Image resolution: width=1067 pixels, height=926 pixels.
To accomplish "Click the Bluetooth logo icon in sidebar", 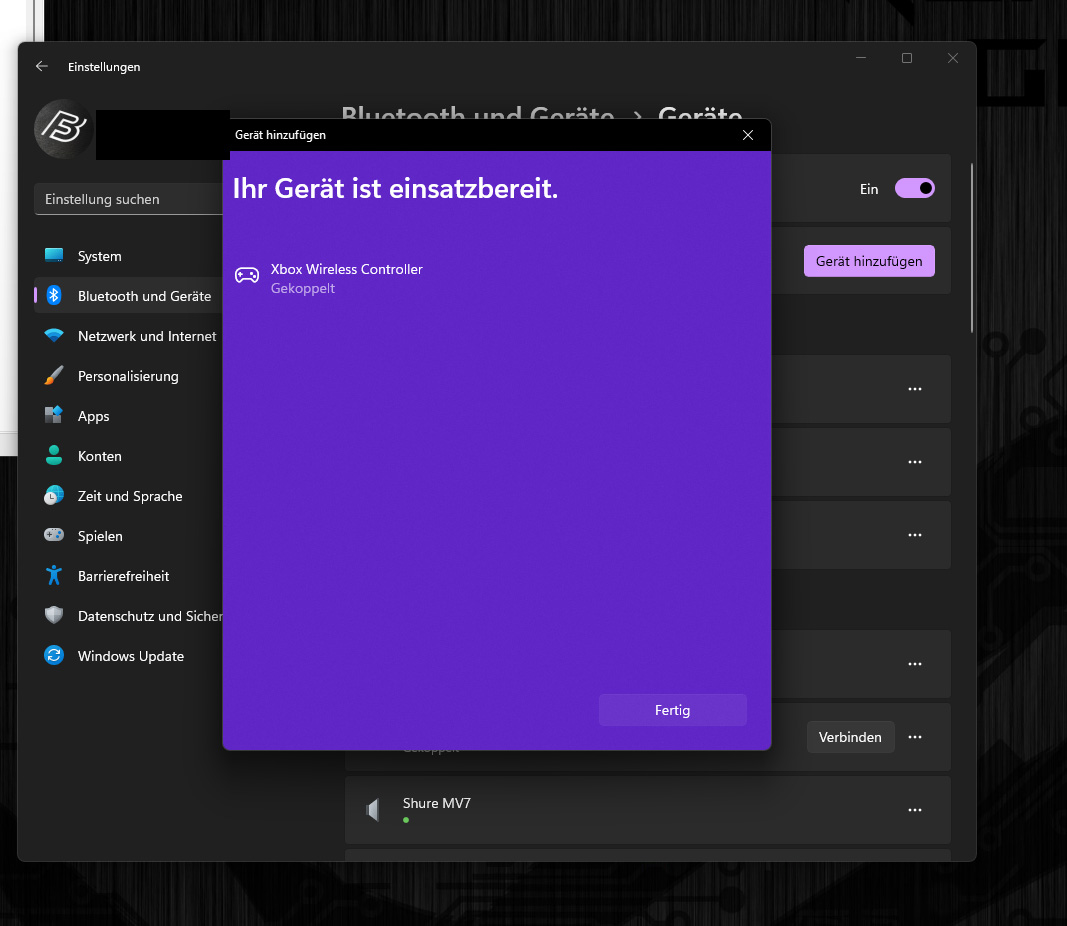I will tap(54, 295).
